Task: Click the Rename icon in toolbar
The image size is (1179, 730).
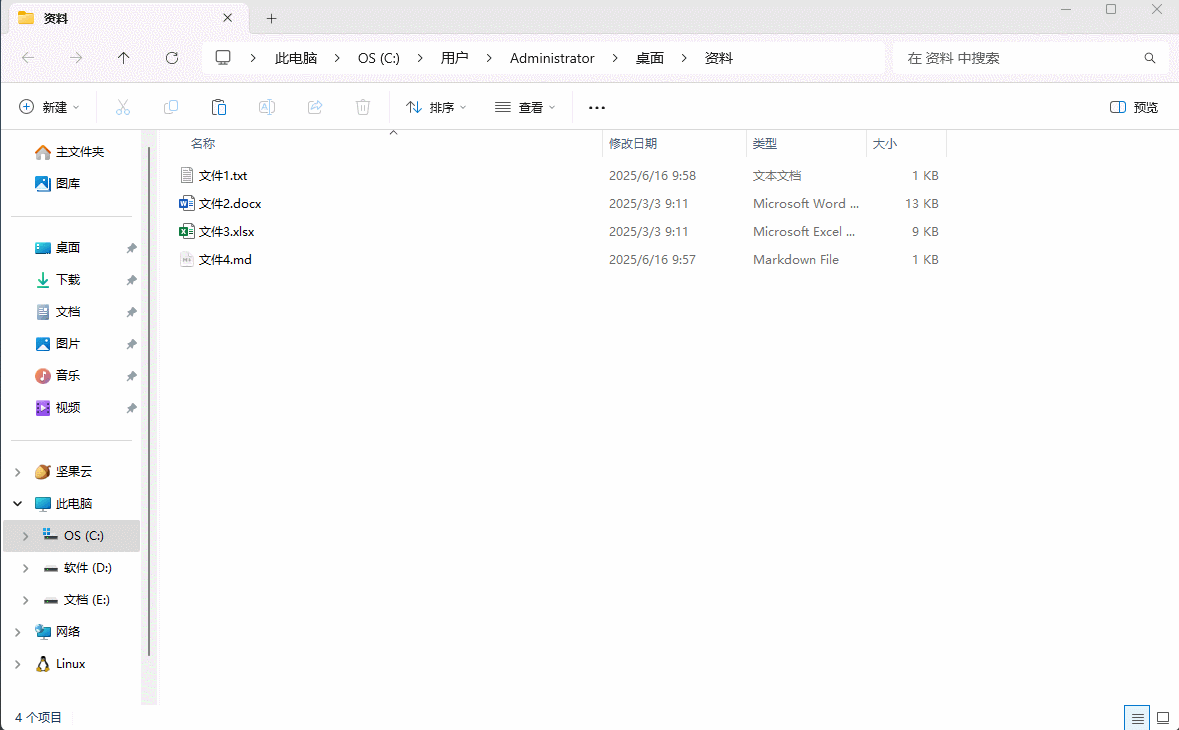Action: pyautogui.click(x=267, y=107)
